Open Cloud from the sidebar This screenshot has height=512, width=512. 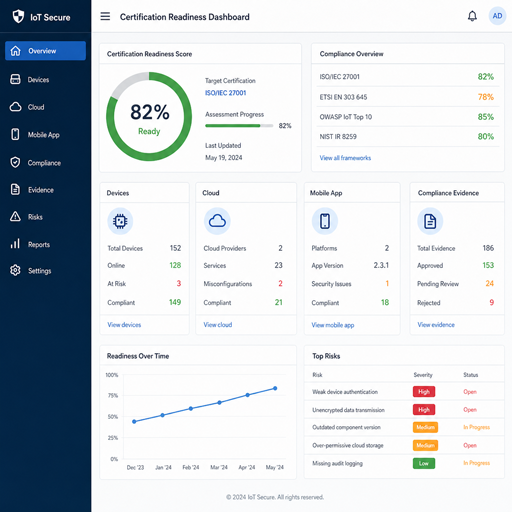click(45, 107)
